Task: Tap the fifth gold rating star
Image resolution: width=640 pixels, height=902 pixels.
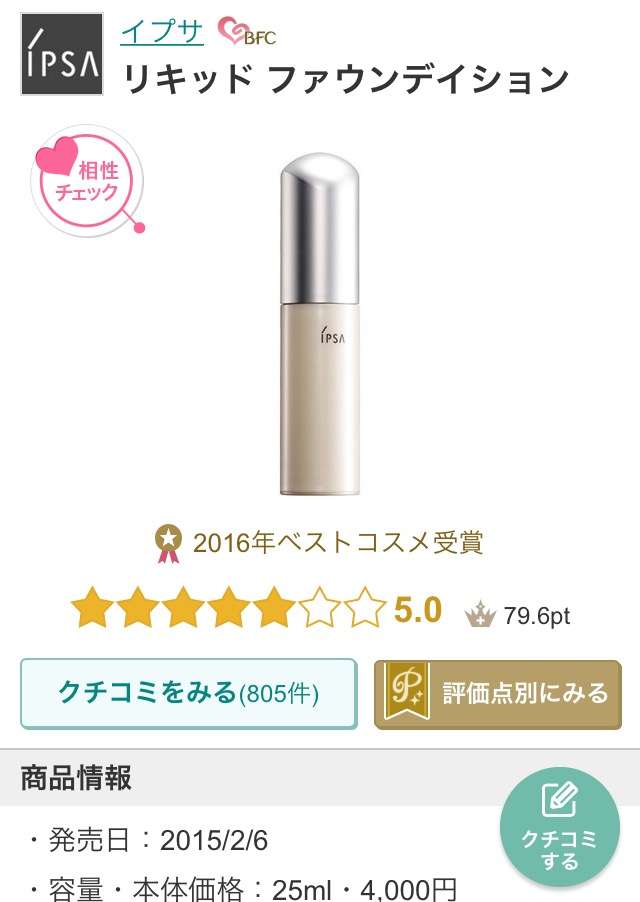Action: (x=274, y=607)
